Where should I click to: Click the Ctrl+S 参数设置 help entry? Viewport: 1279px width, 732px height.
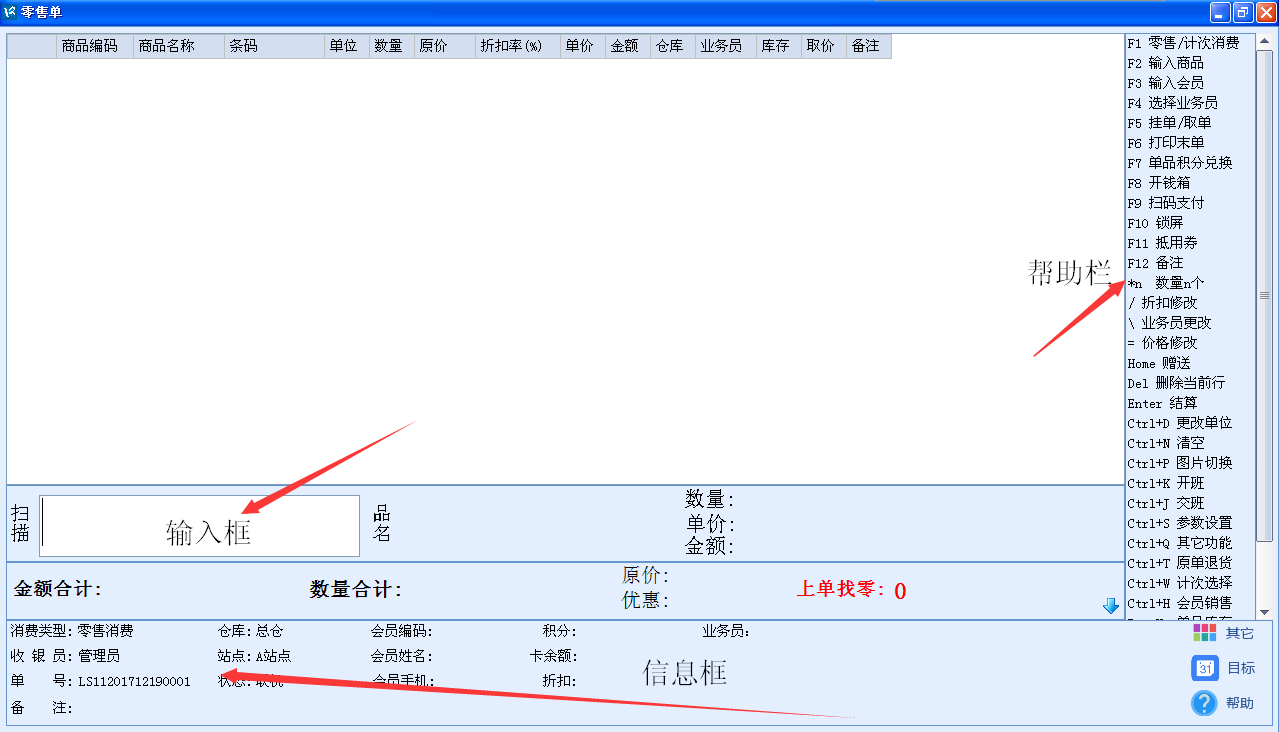pyautogui.click(x=1179, y=523)
